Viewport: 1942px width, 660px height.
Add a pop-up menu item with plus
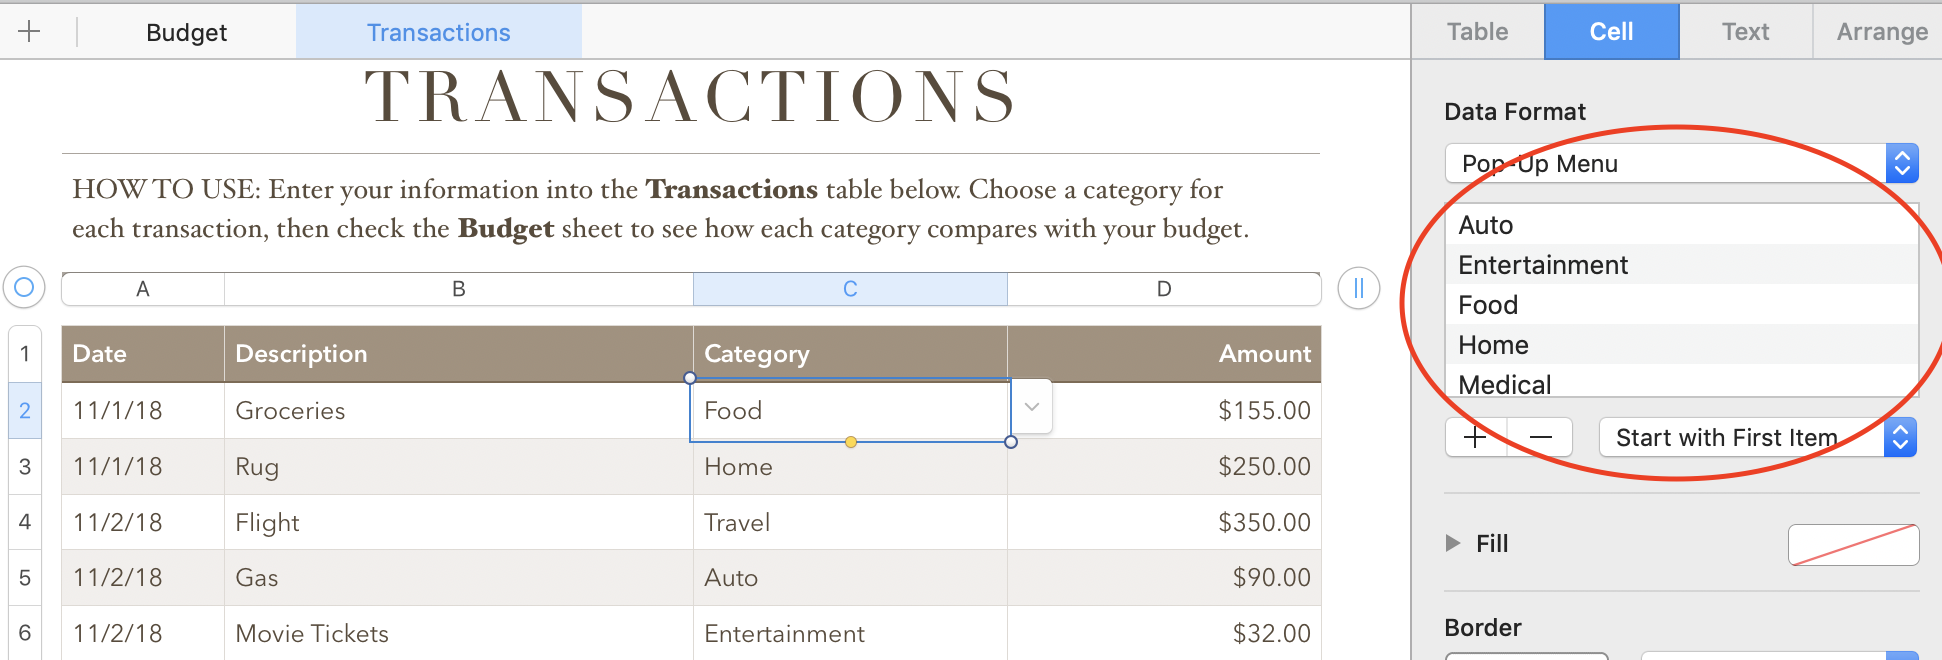[1475, 437]
